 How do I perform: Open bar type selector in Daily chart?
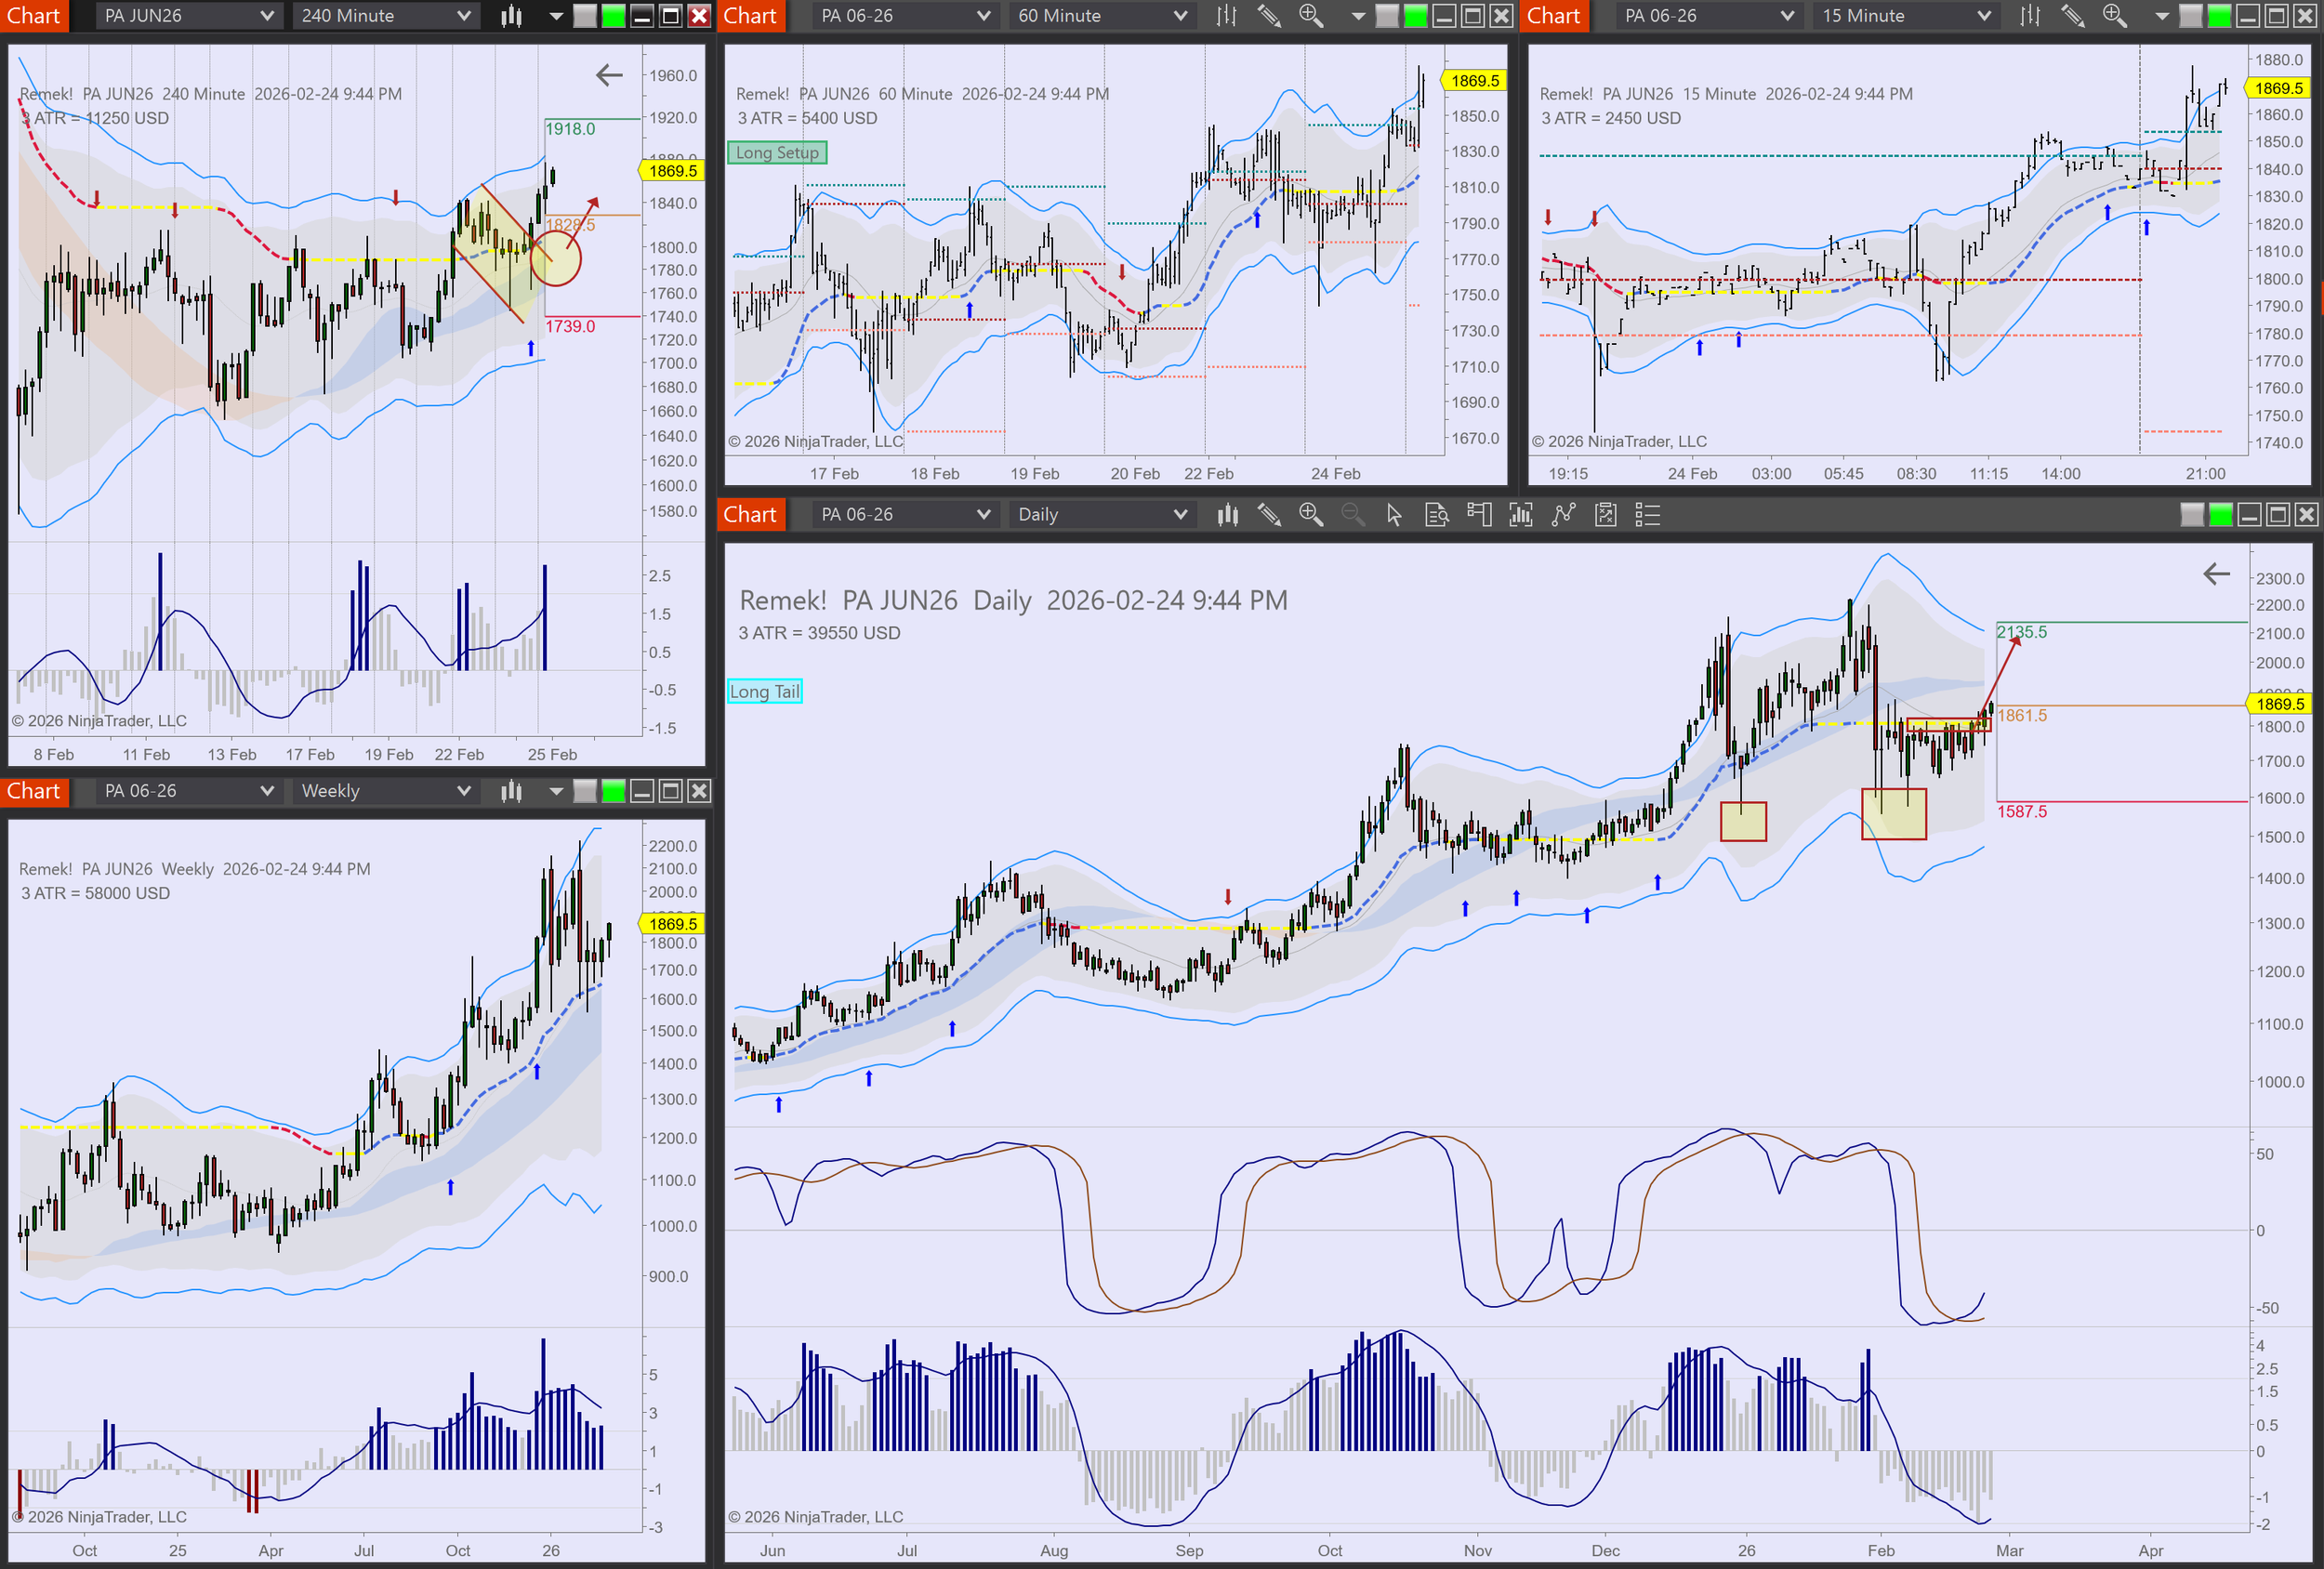(x=1227, y=515)
